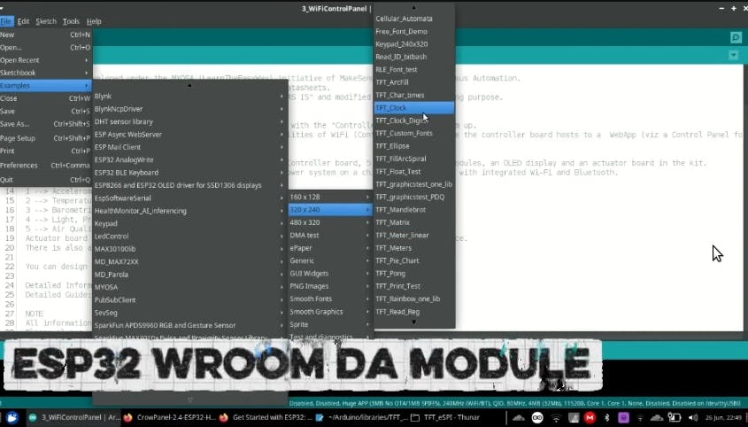Expand the Blynk examples submenu

[x=190, y=96]
